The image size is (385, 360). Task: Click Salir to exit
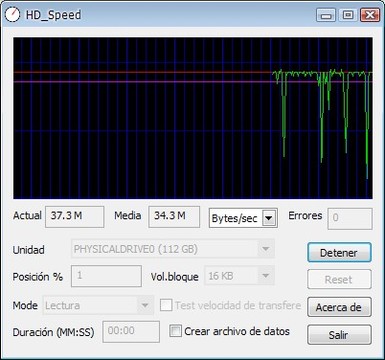click(339, 334)
